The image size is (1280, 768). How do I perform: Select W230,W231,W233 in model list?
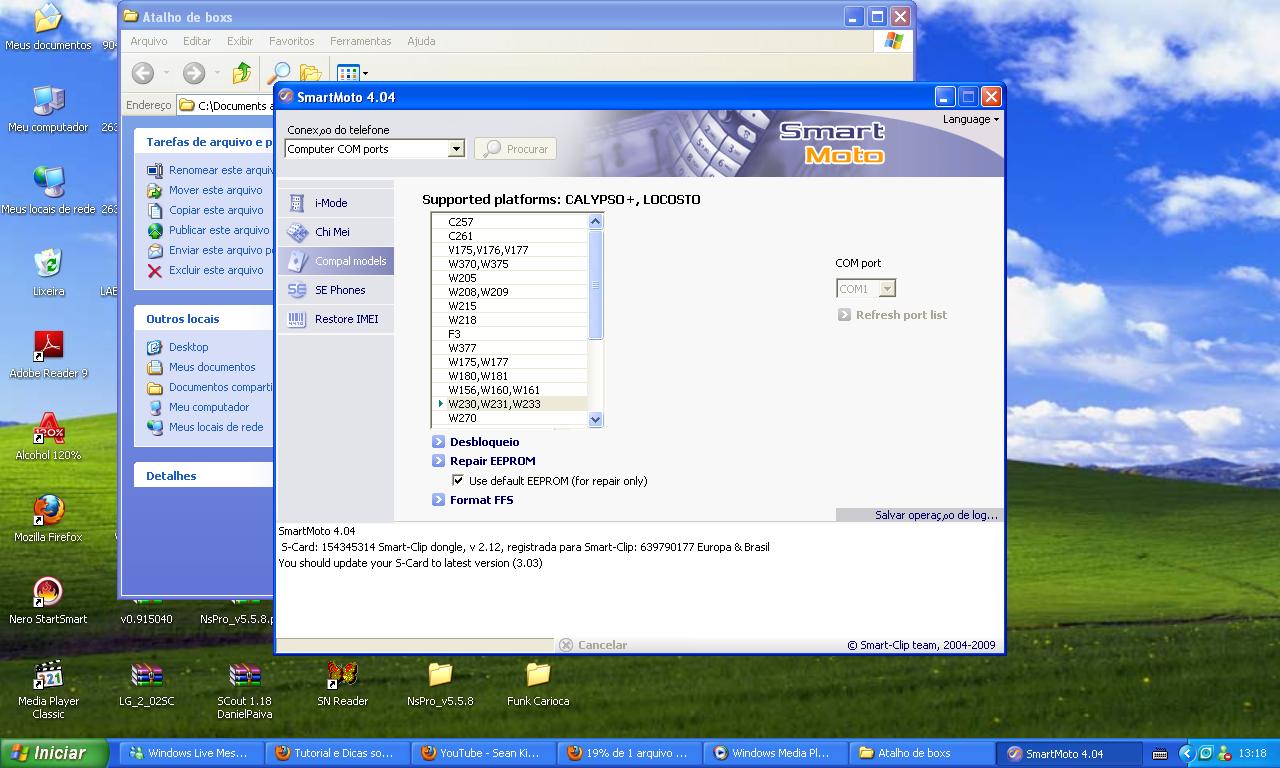[510, 404]
